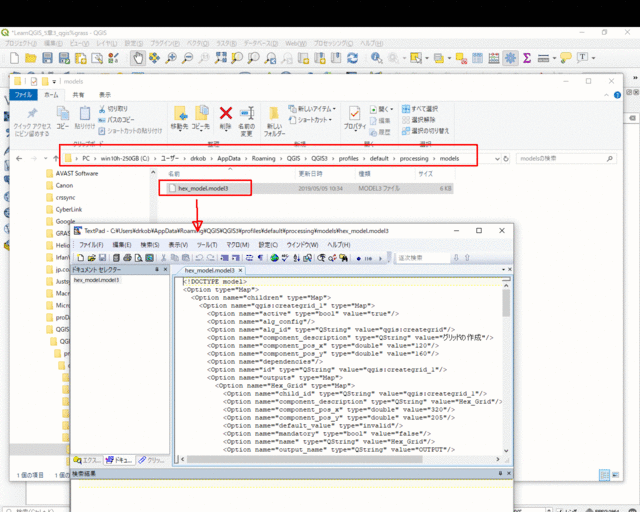The width and height of the screenshot is (640, 512).
Task: Click TextPad Open File icon
Action: pos(91,258)
